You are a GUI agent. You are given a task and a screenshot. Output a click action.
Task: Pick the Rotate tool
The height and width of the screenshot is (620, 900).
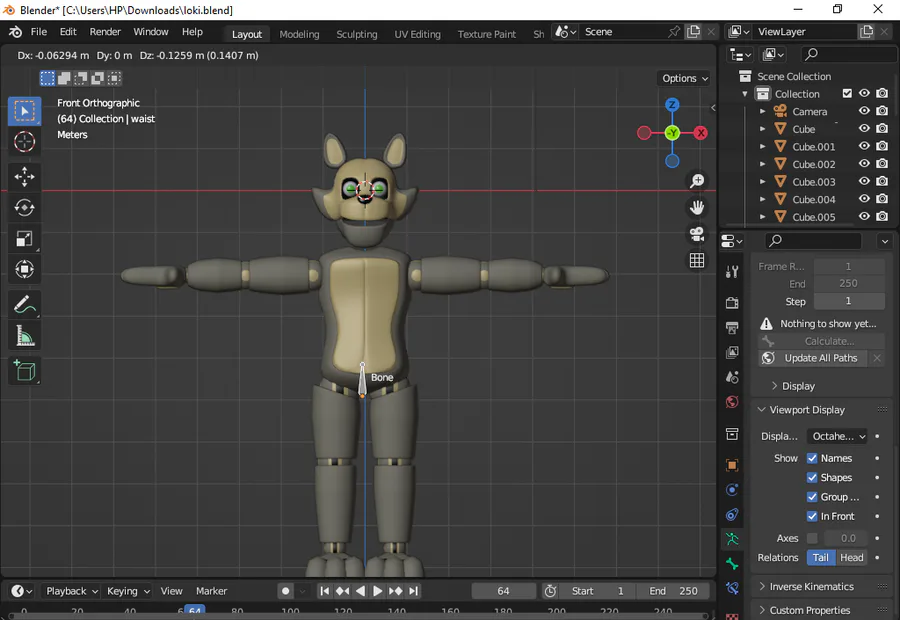point(24,207)
